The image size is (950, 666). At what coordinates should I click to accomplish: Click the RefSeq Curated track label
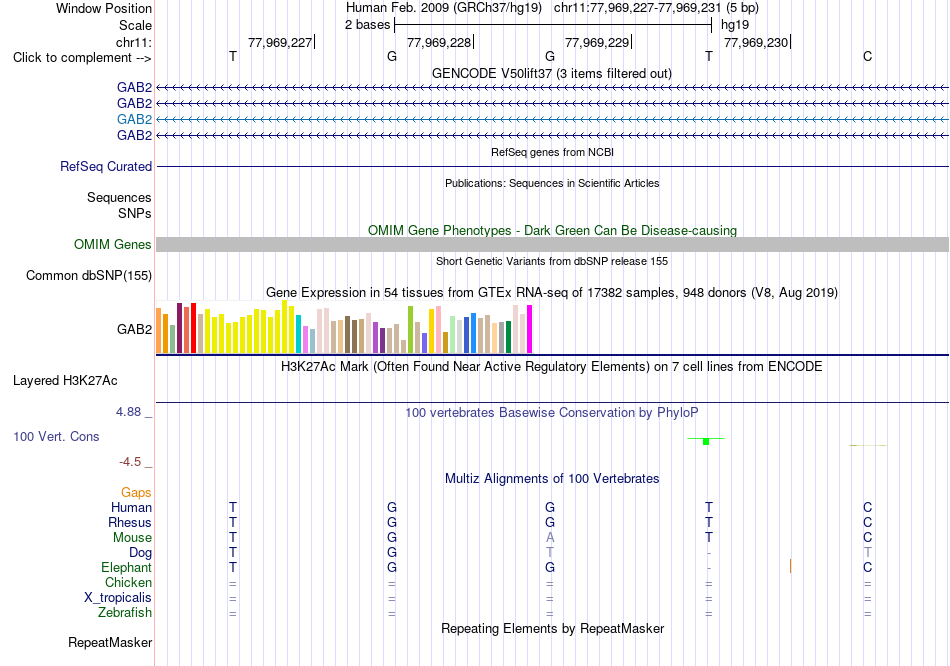click(106, 167)
